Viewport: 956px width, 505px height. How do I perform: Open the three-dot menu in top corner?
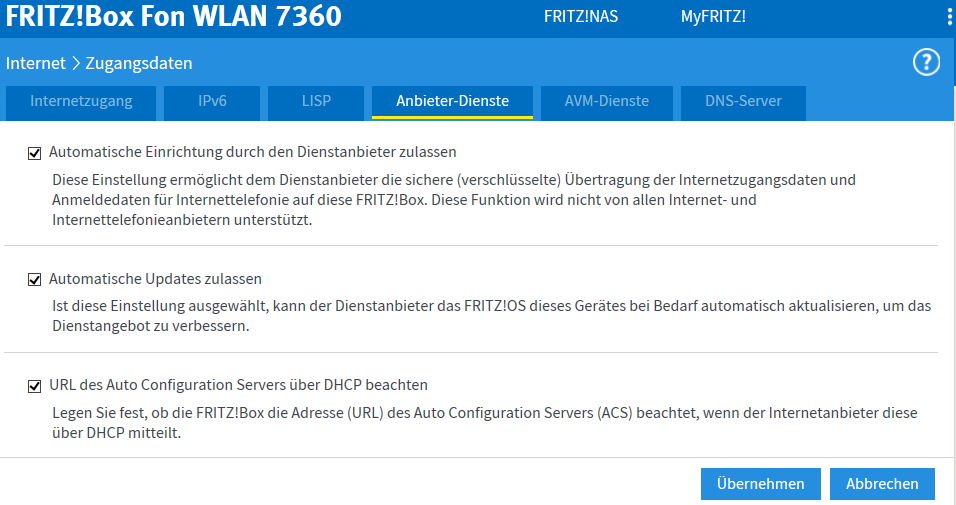pyautogui.click(x=949, y=17)
